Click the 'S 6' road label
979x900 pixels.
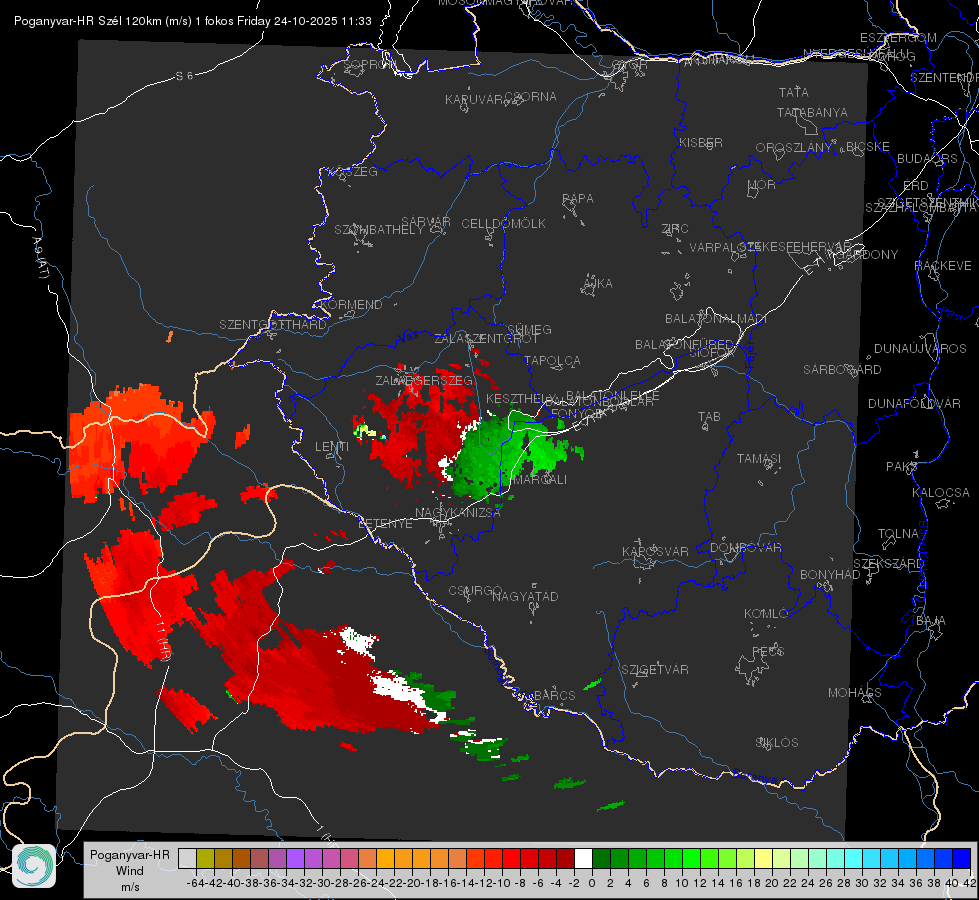[184, 76]
